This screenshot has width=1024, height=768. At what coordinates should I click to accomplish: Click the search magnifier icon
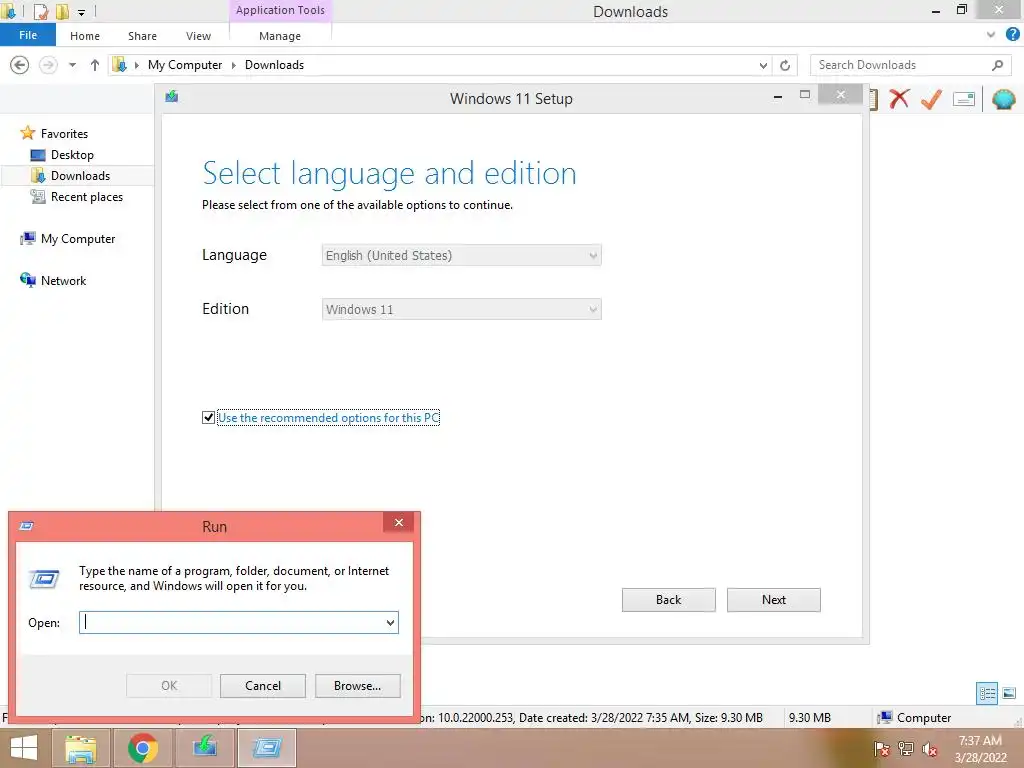[997, 65]
